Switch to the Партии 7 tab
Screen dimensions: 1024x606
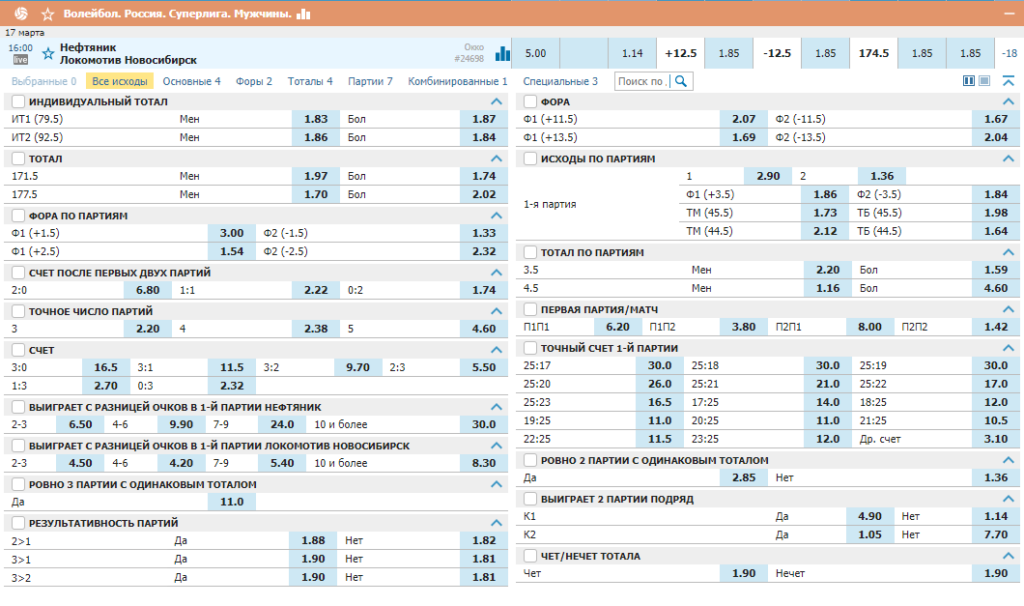pos(370,81)
